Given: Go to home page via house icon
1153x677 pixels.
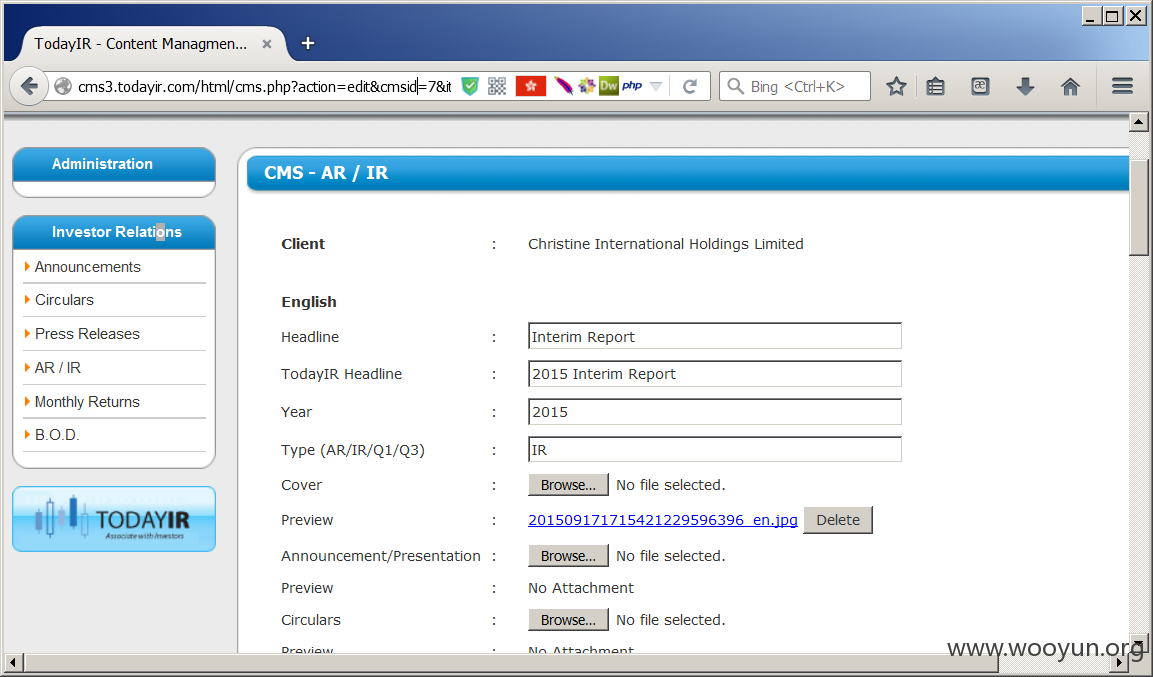Looking at the screenshot, I should point(1070,87).
